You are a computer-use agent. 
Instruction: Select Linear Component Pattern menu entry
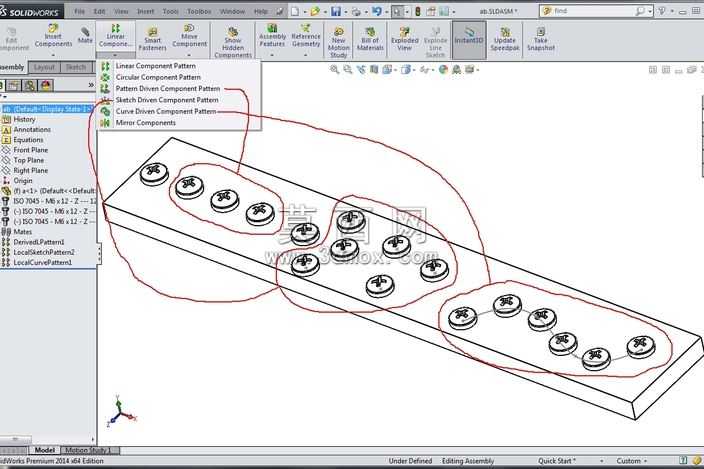point(155,66)
